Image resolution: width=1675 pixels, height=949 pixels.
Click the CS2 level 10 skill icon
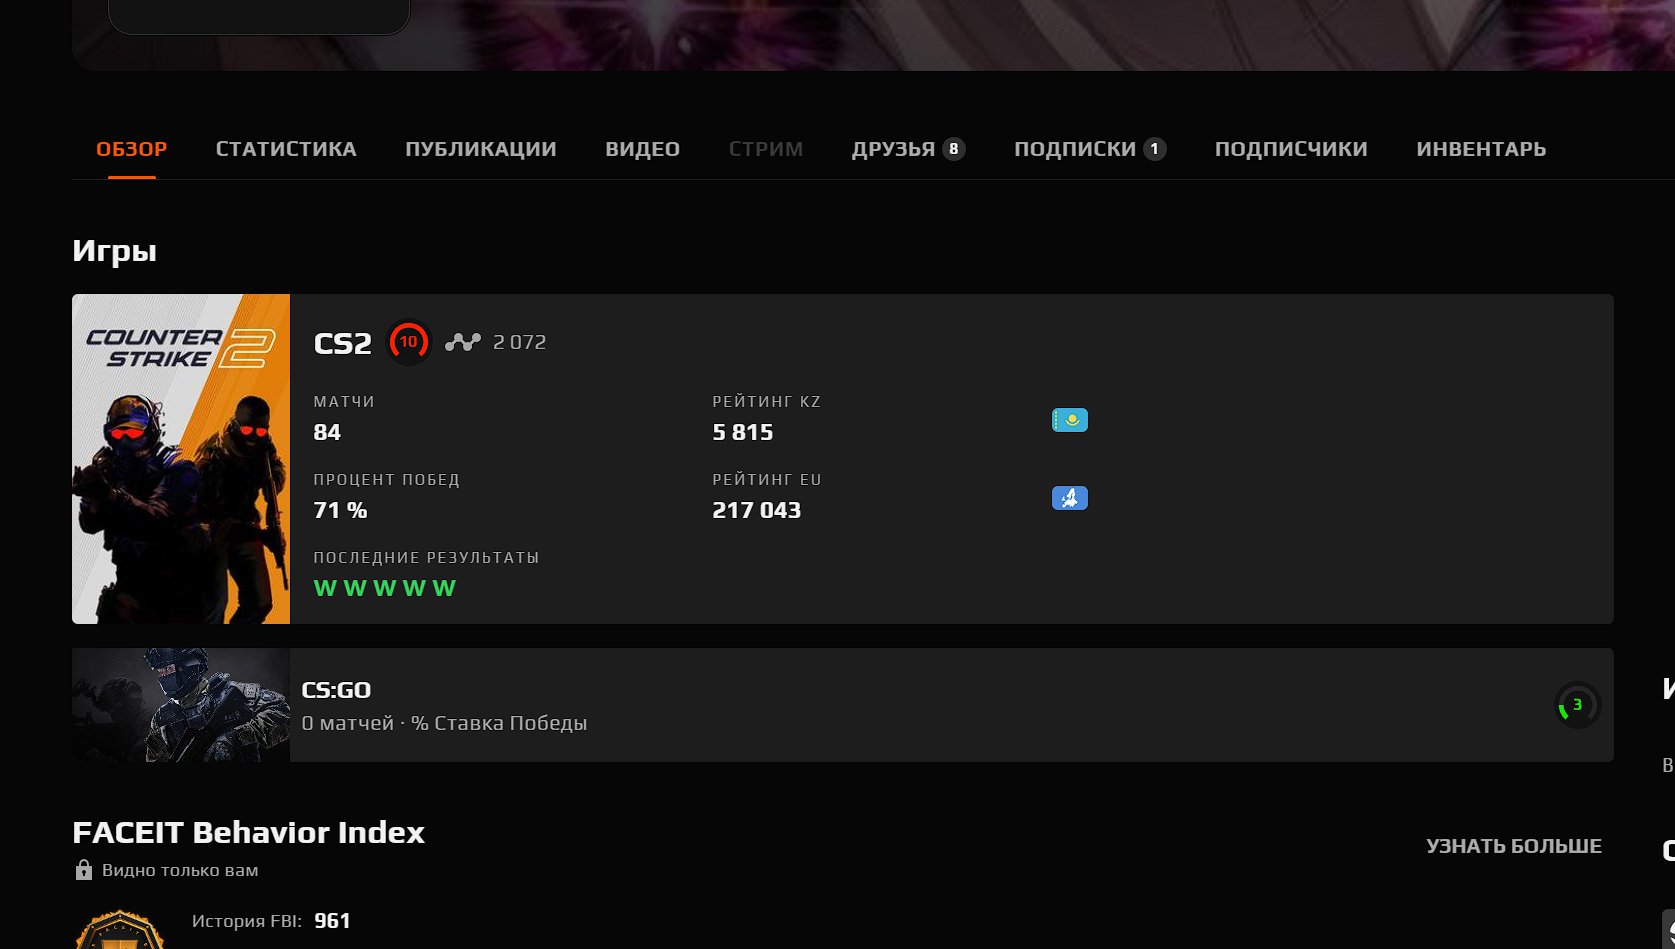pyautogui.click(x=408, y=342)
